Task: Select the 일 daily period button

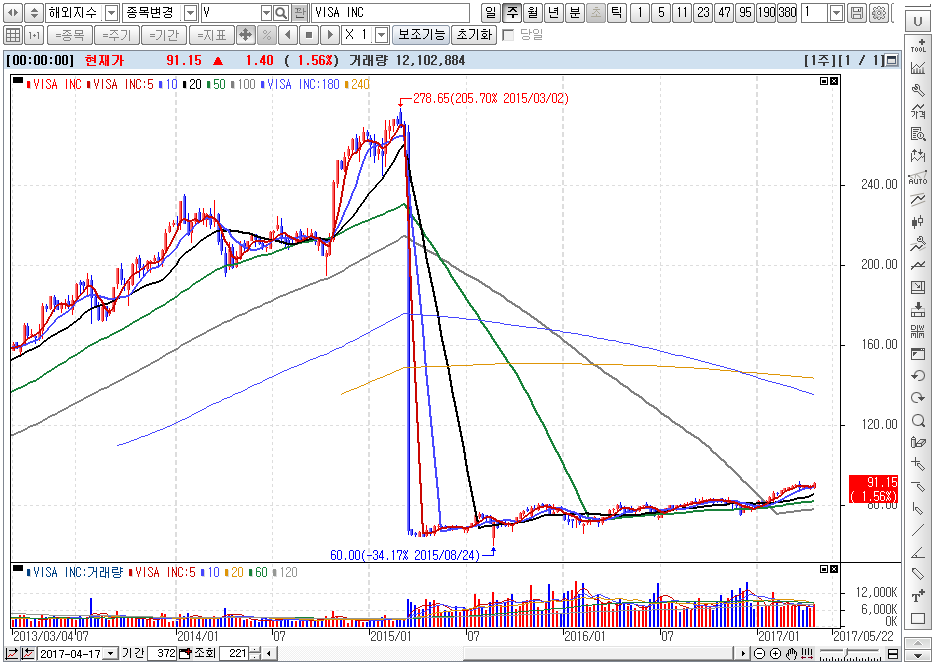Action: point(490,13)
